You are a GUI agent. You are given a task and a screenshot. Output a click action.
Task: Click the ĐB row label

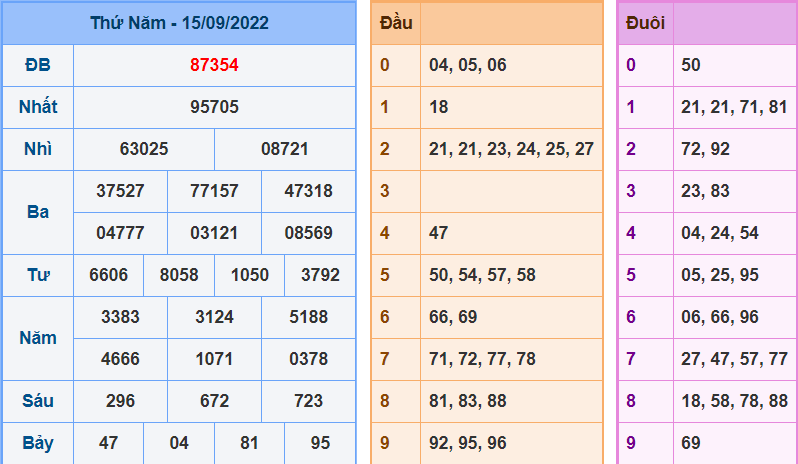[x=38, y=65]
